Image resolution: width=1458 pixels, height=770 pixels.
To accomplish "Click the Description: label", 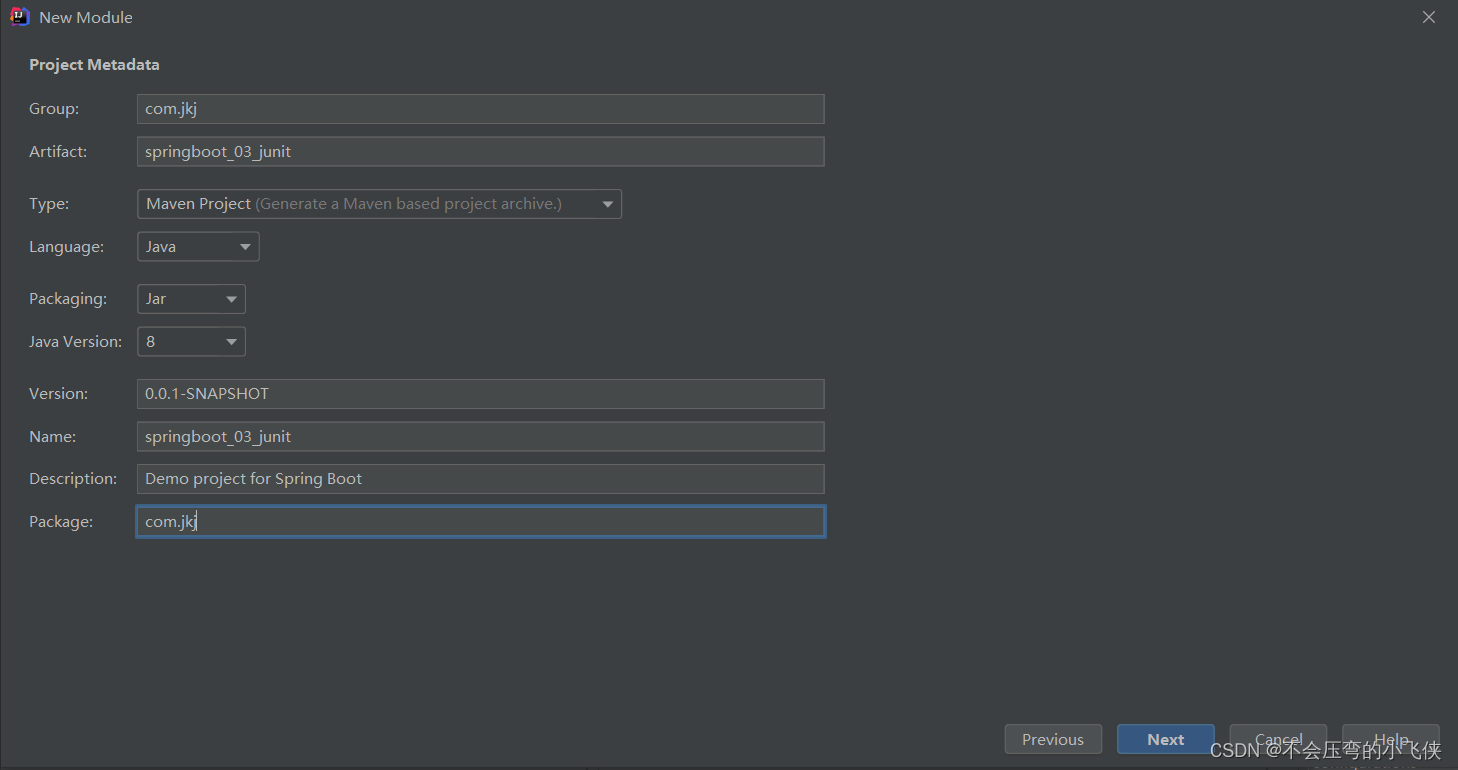I will [x=73, y=479].
